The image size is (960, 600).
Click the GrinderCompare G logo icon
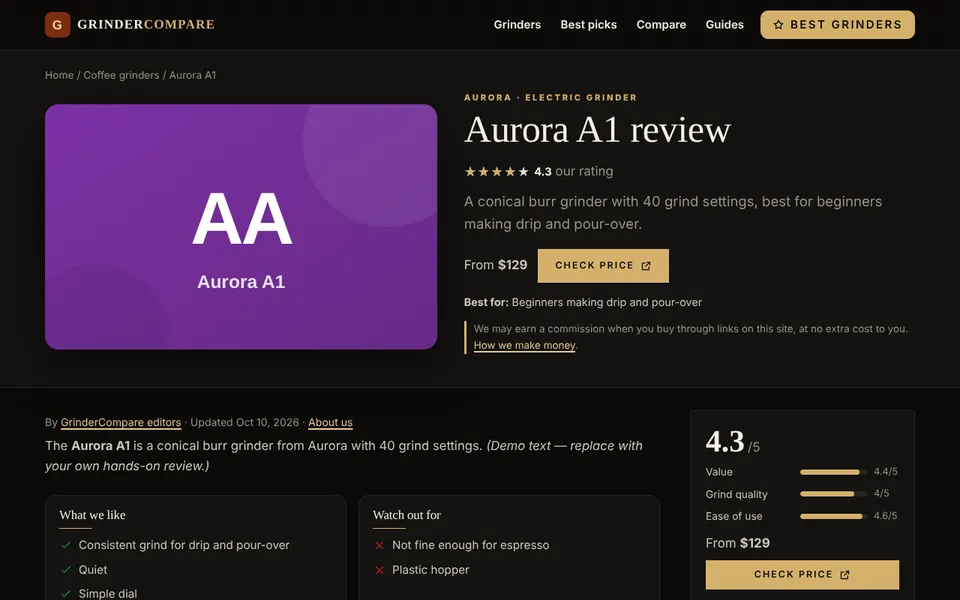tap(58, 24)
